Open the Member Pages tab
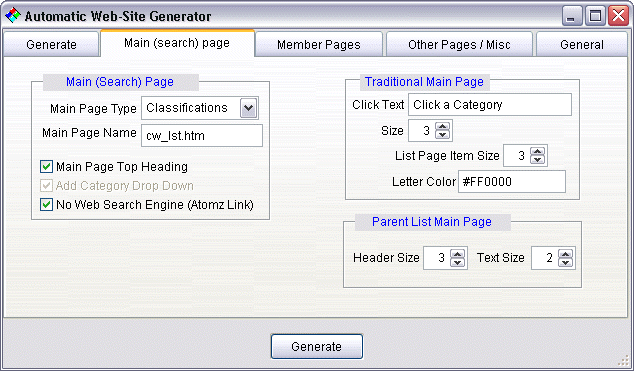Viewport: 634px width, 371px height. (319, 44)
